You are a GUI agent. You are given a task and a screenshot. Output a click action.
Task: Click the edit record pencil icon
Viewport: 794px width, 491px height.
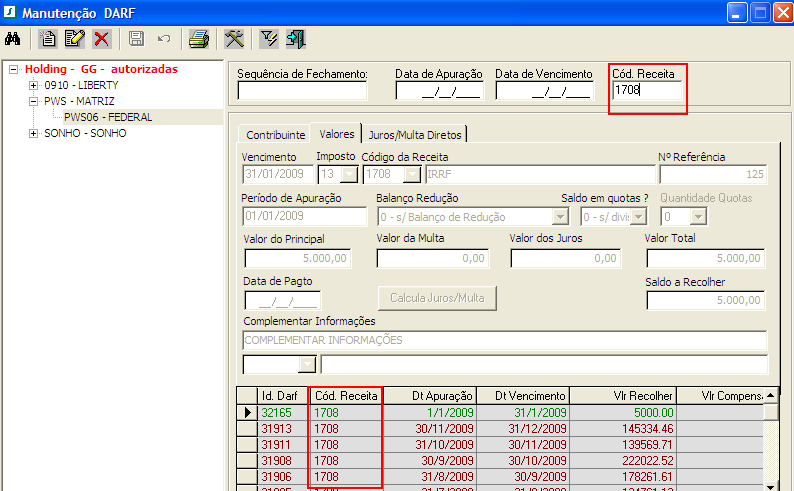pos(74,39)
